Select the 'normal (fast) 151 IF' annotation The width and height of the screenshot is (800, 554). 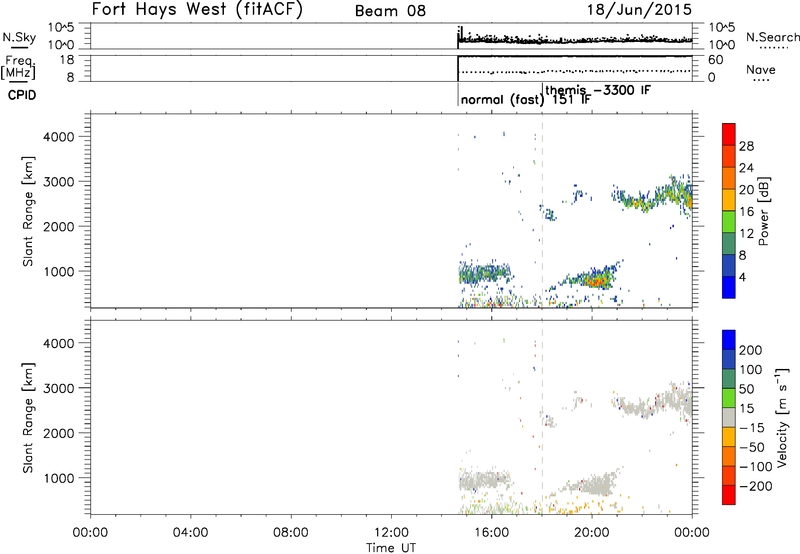pos(526,100)
